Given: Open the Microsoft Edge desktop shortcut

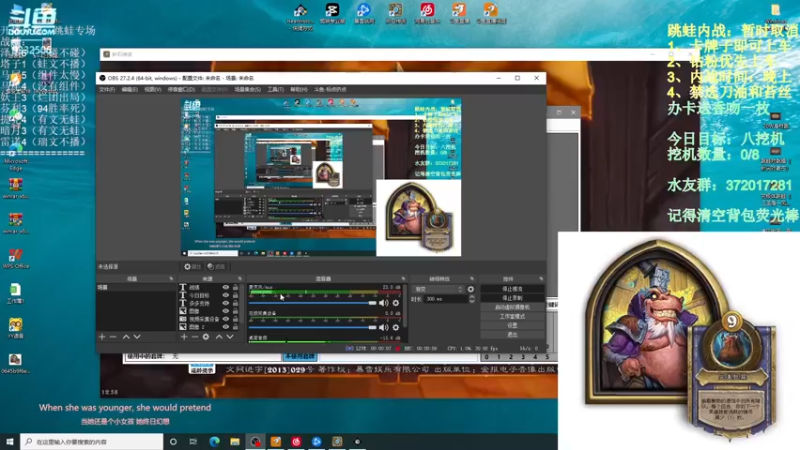Looking at the screenshot, I should [x=15, y=157].
